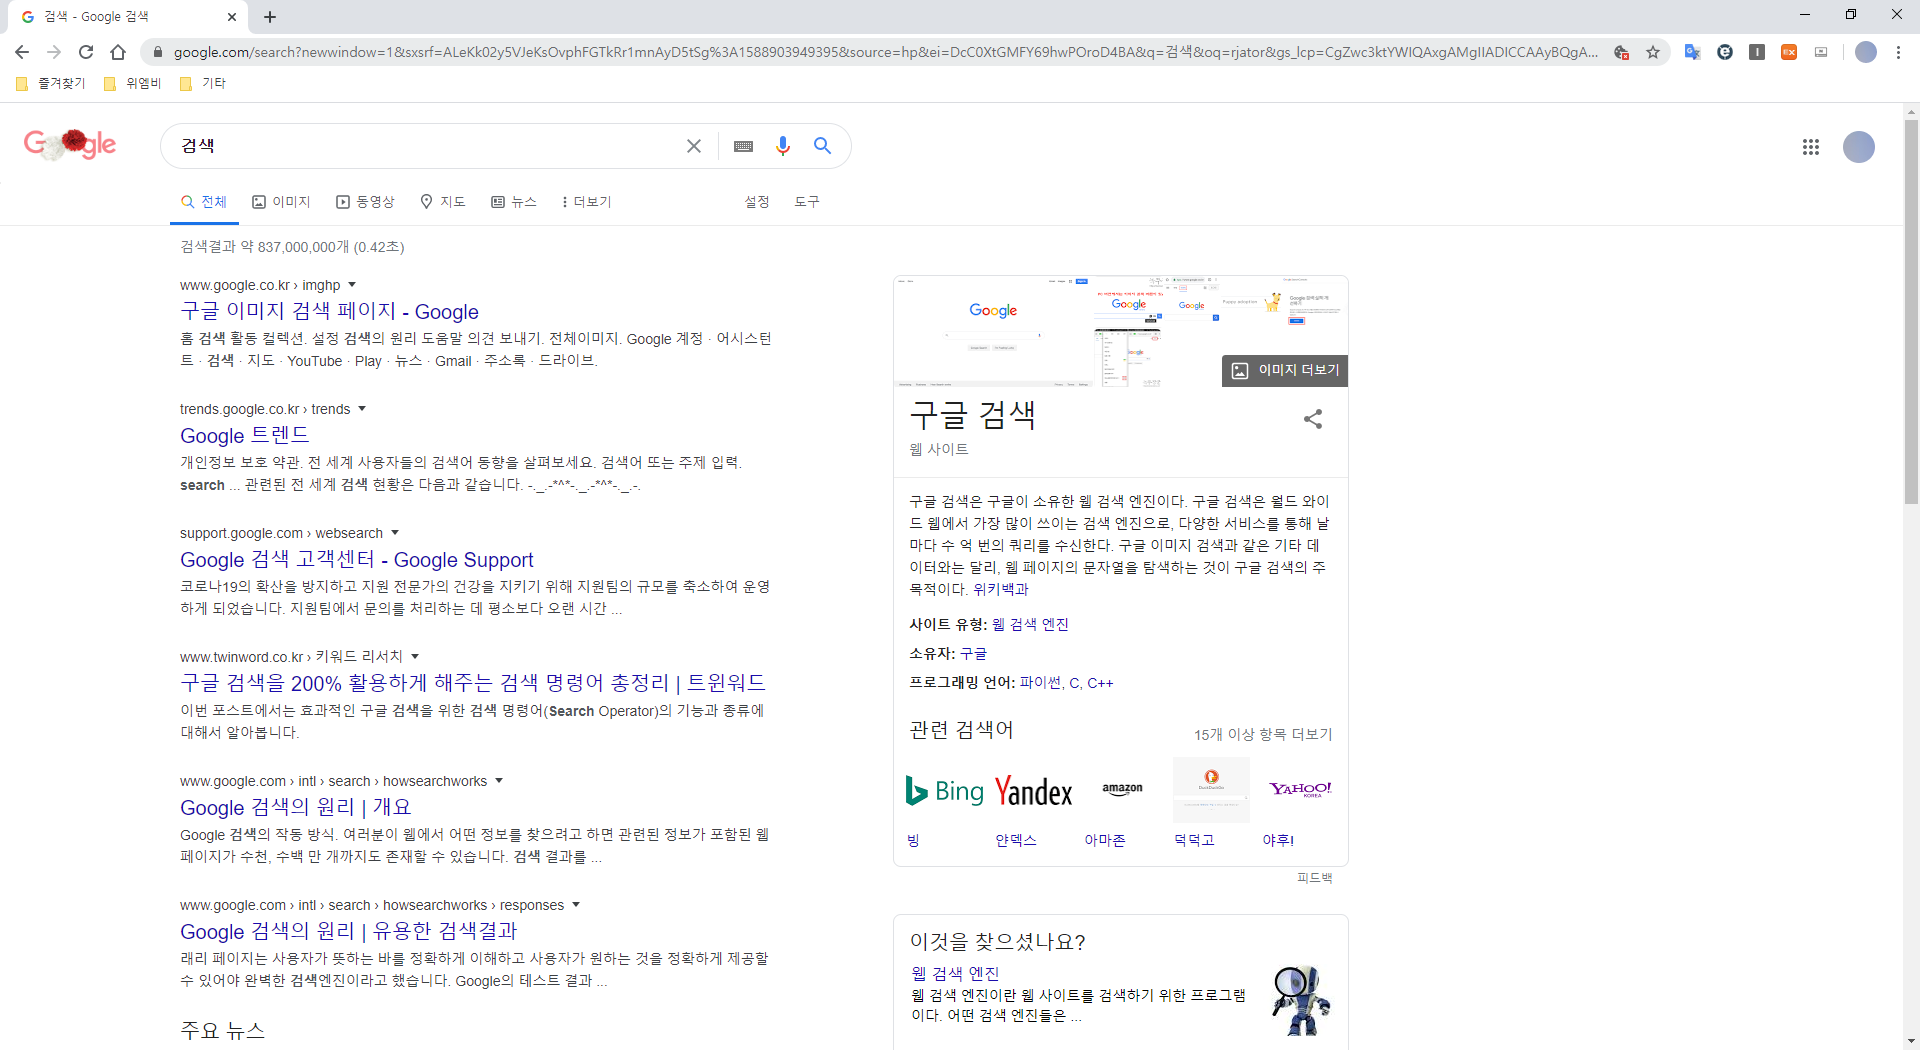This screenshot has height=1050, width=1920.
Task: Expand dropdown arrow beside trends.google.co.kr › trends
Action: point(362,409)
